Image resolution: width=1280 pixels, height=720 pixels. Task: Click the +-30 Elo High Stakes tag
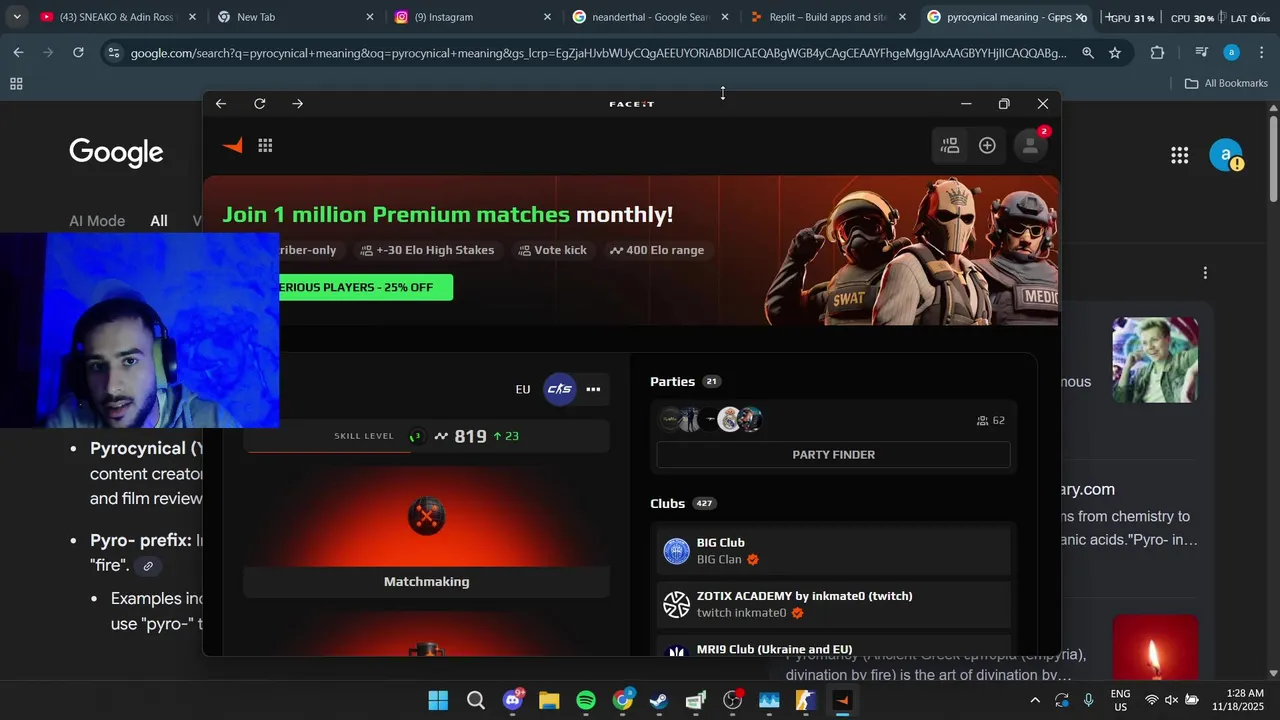click(428, 250)
